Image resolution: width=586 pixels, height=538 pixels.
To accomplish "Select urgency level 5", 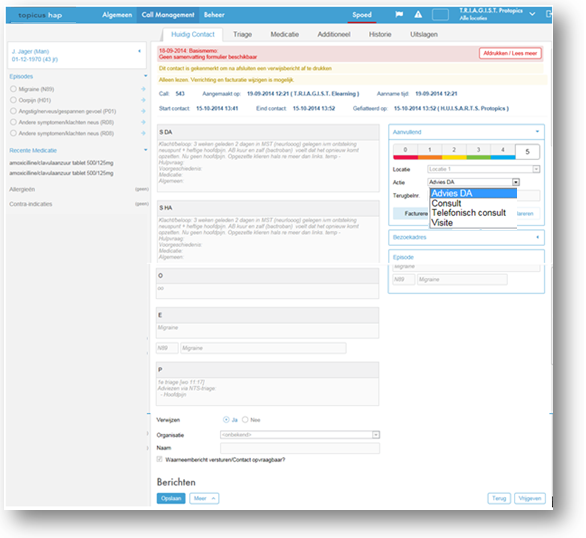I will coord(527,152).
